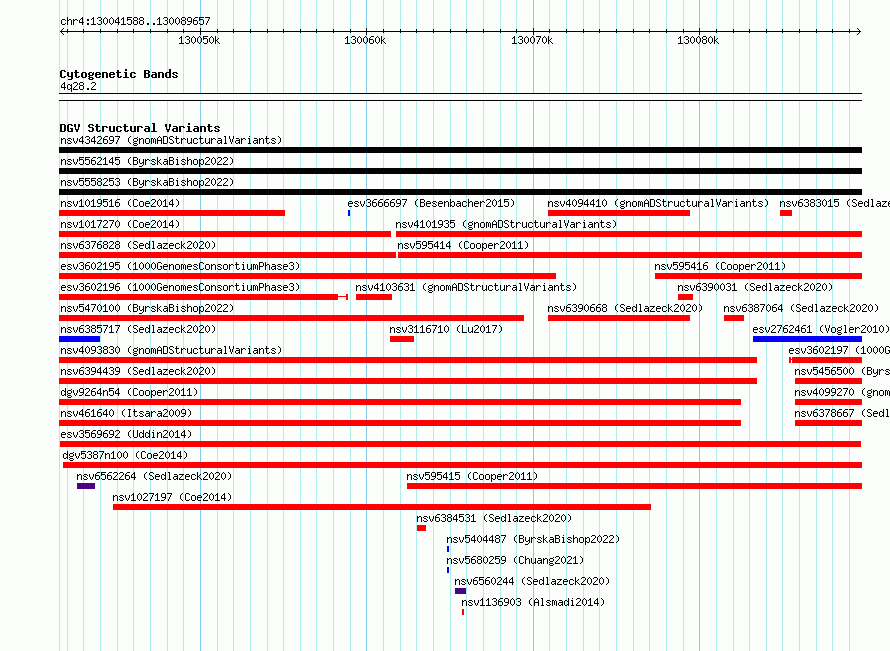Open the nsv5558253 ByrskaBishop2022 variant label
This screenshot has height=651, width=890.
(x=147, y=182)
